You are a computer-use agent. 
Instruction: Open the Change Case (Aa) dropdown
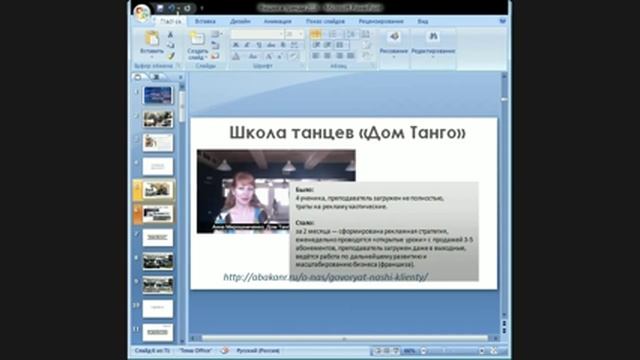(253, 56)
